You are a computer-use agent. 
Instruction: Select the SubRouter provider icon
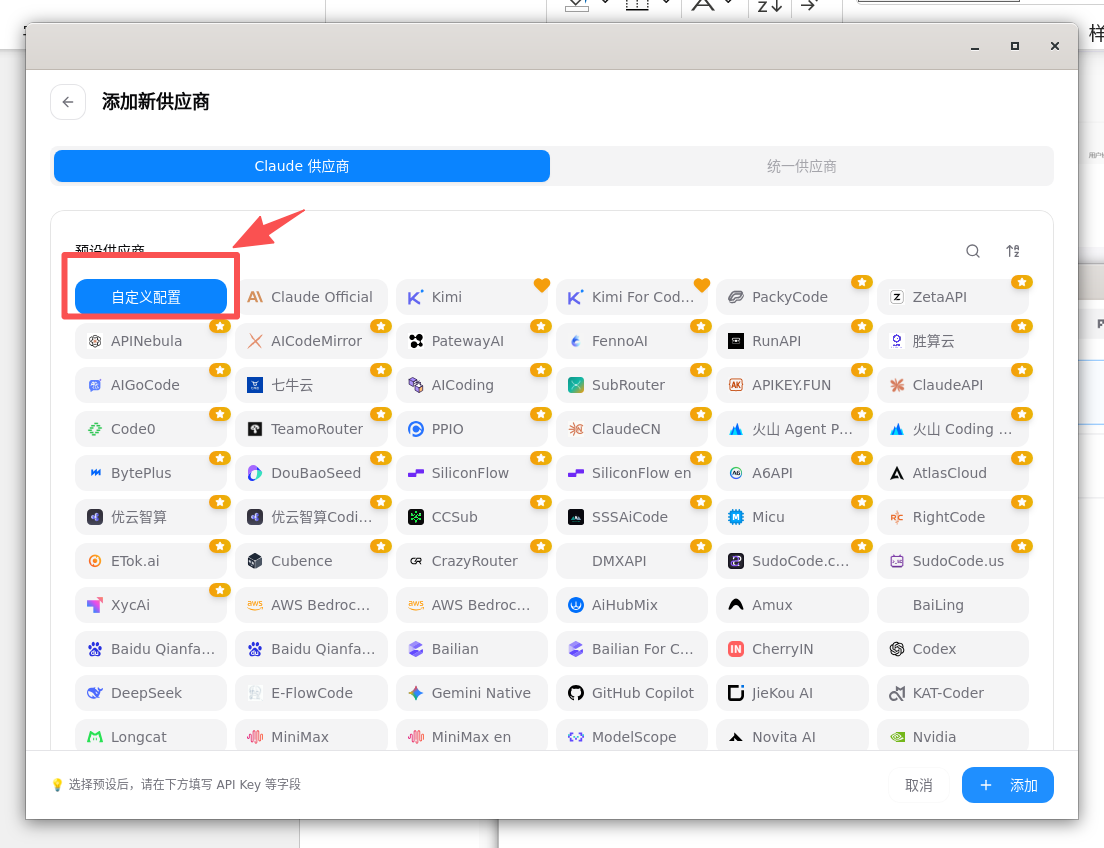coord(576,385)
